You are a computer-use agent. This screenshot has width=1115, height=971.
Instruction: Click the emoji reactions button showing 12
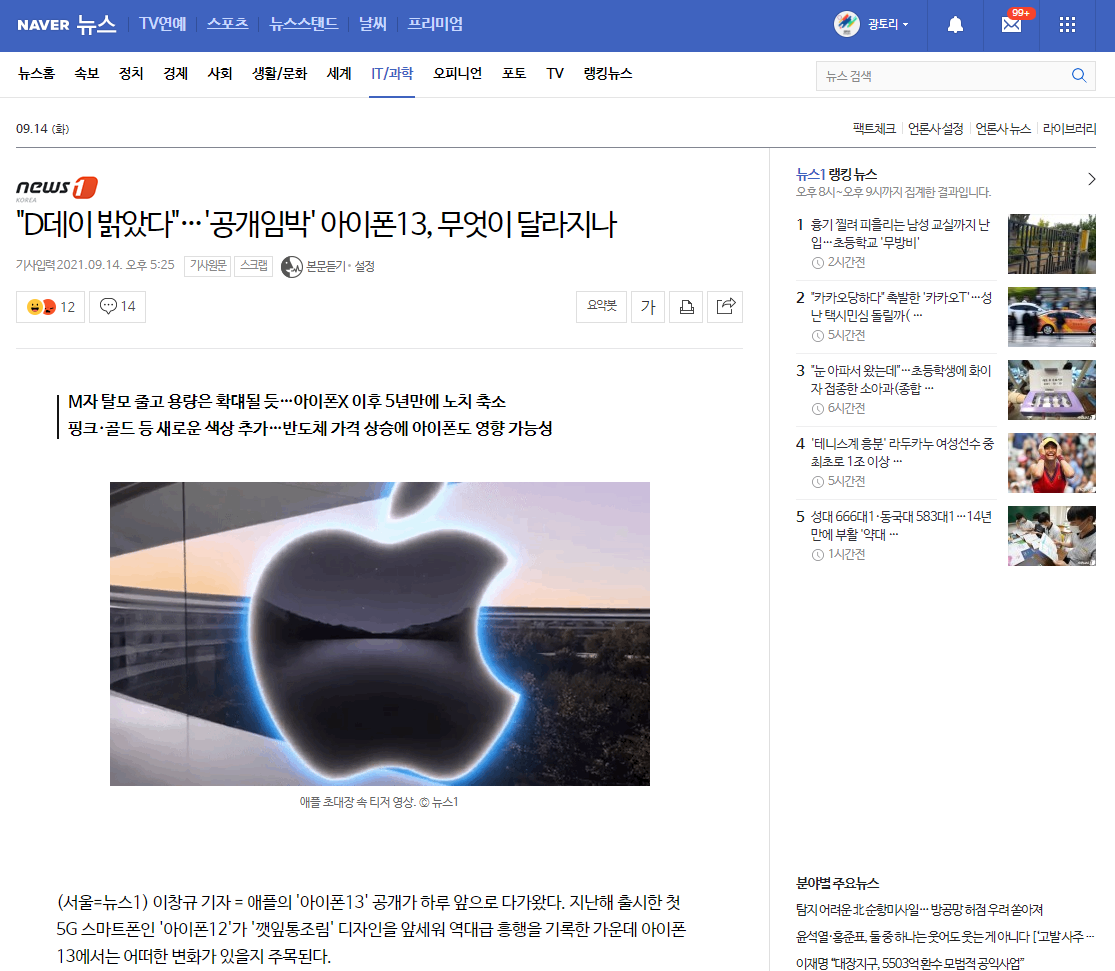tap(50, 307)
